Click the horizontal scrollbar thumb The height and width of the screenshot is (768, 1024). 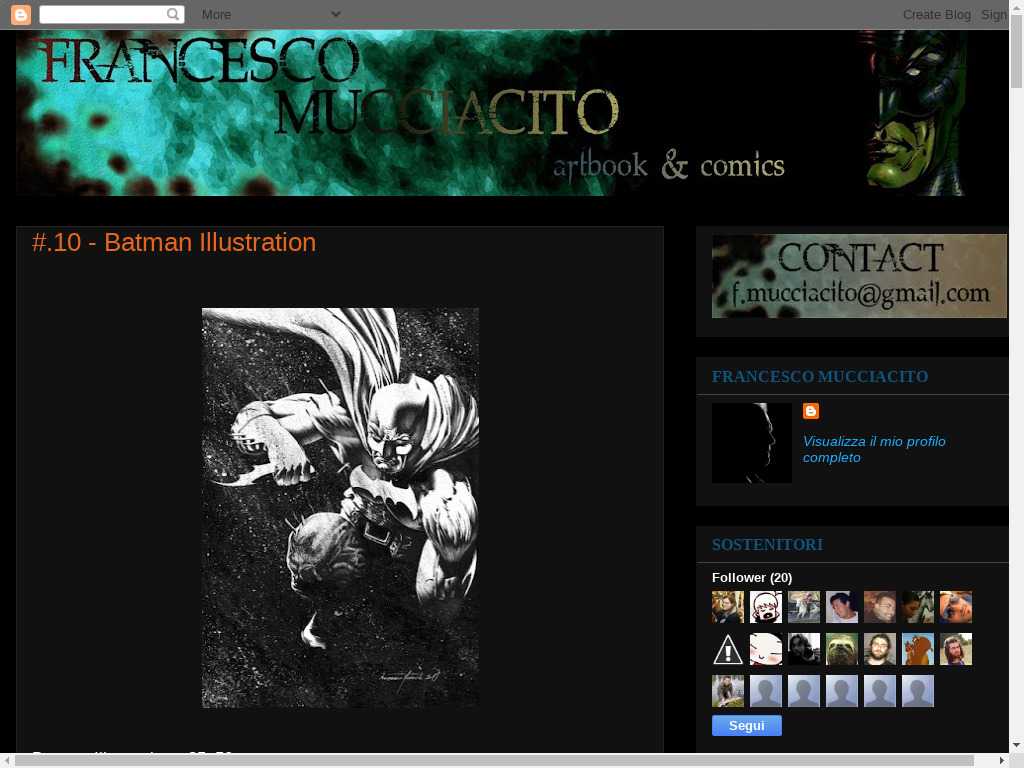(x=494, y=761)
